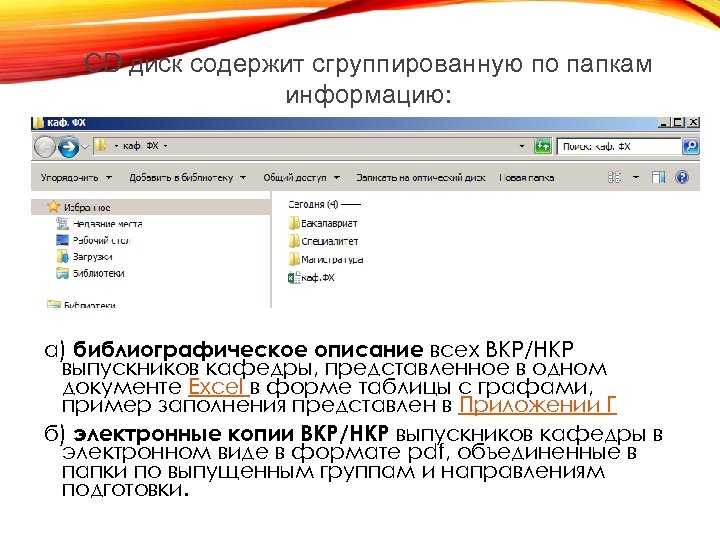Open the view options dropdown arrow
Image resolution: width=720 pixels, height=540 pixels.
(636, 177)
